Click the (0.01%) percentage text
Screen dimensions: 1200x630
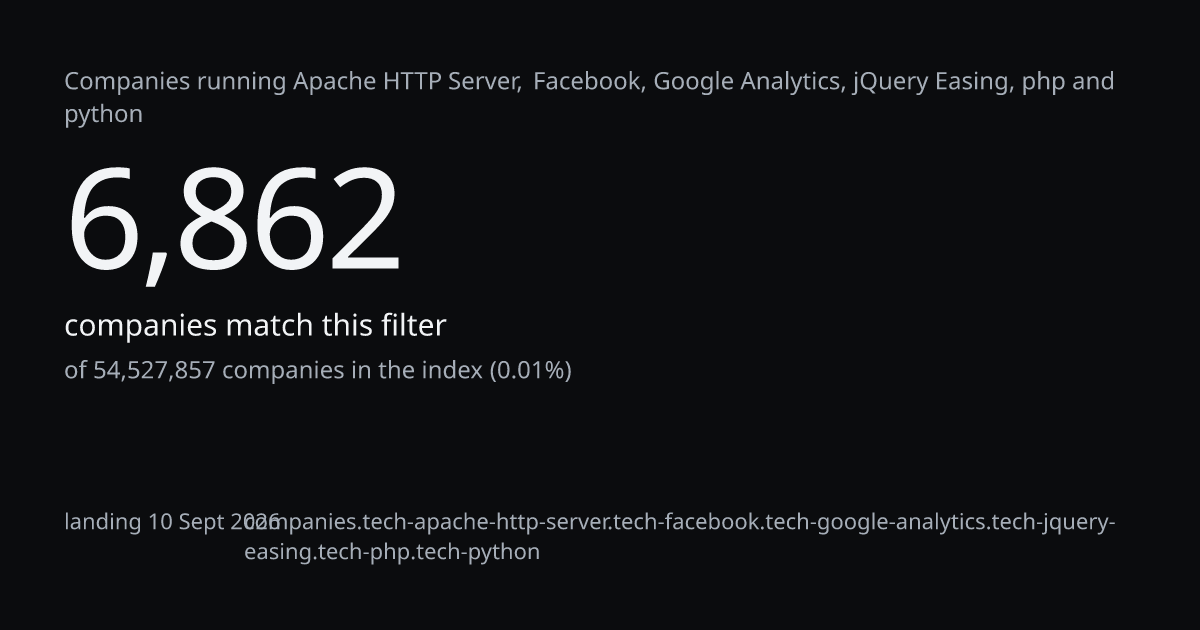pyautogui.click(x=530, y=371)
